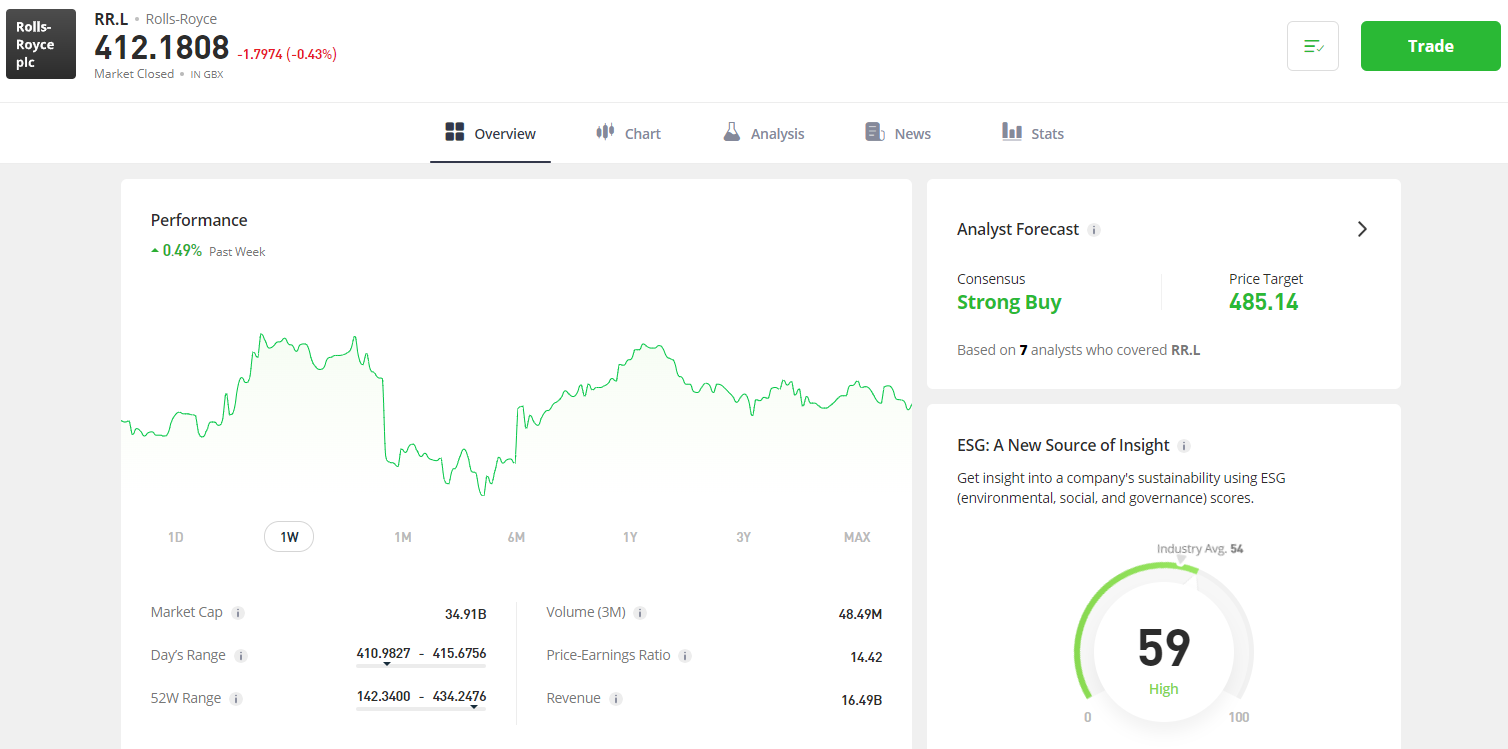Click the Revenue info icon
This screenshot has height=749, width=1508.
(x=616, y=699)
